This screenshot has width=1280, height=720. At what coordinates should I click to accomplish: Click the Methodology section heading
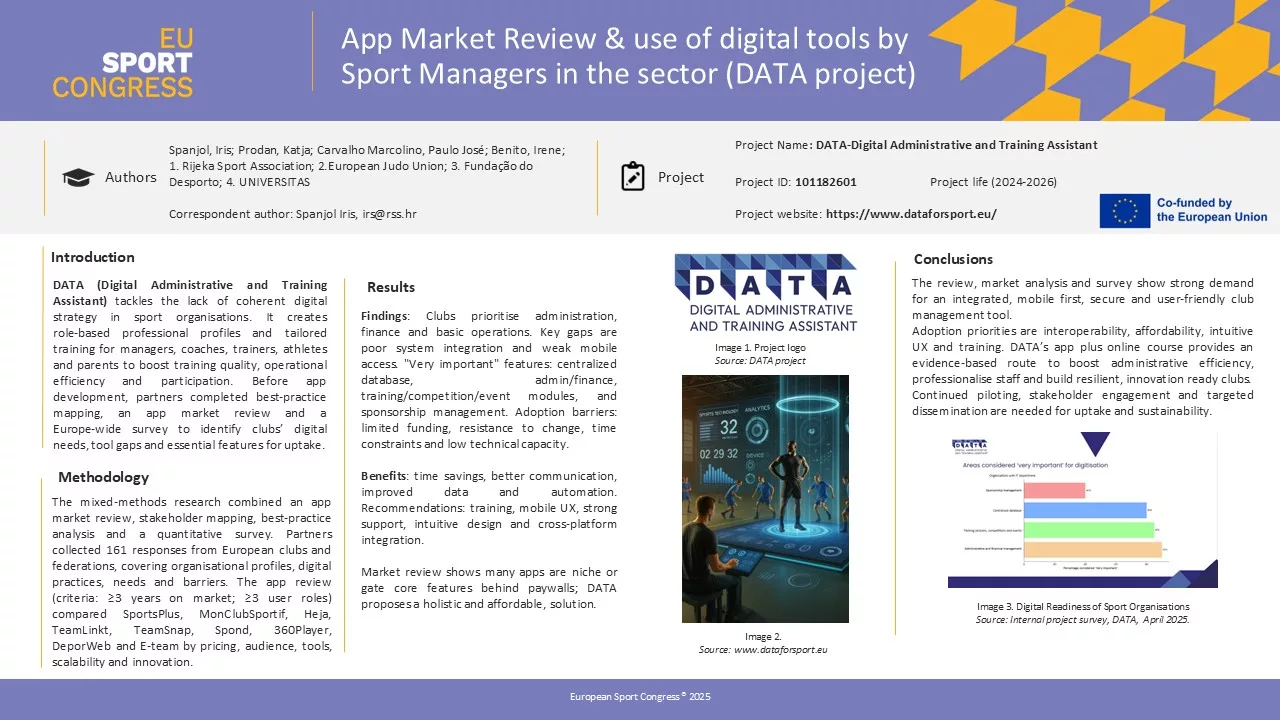(103, 477)
